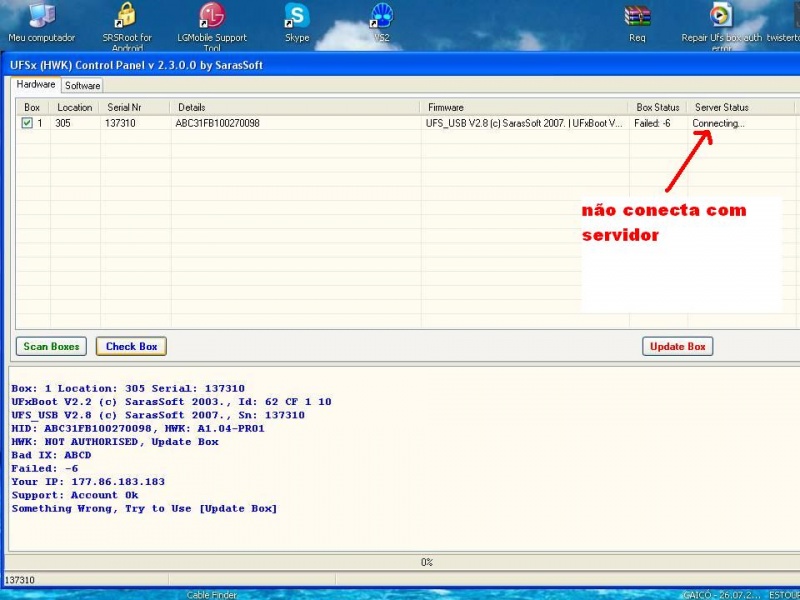Click the Firmware column header

click(524, 107)
